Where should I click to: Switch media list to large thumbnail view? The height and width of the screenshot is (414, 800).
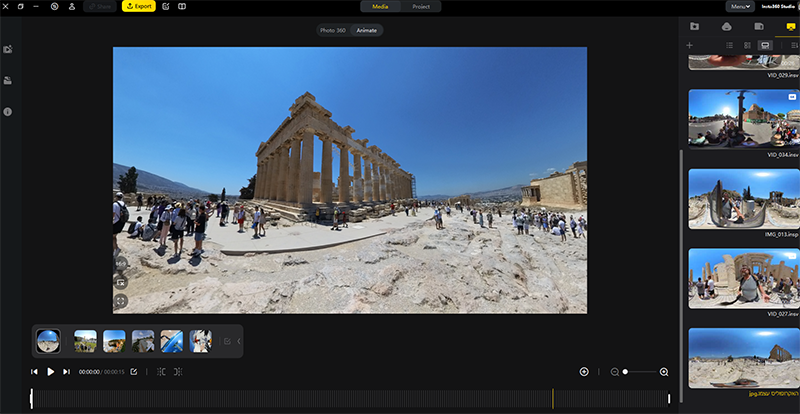click(x=765, y=45)
